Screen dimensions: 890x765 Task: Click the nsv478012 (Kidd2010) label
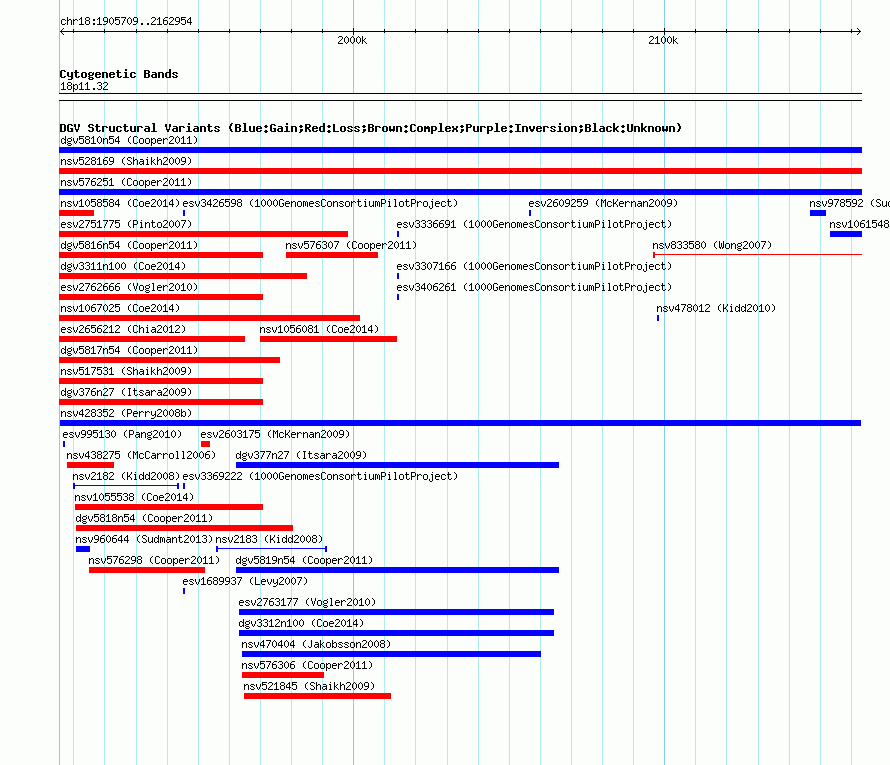[x=716, y=308]
